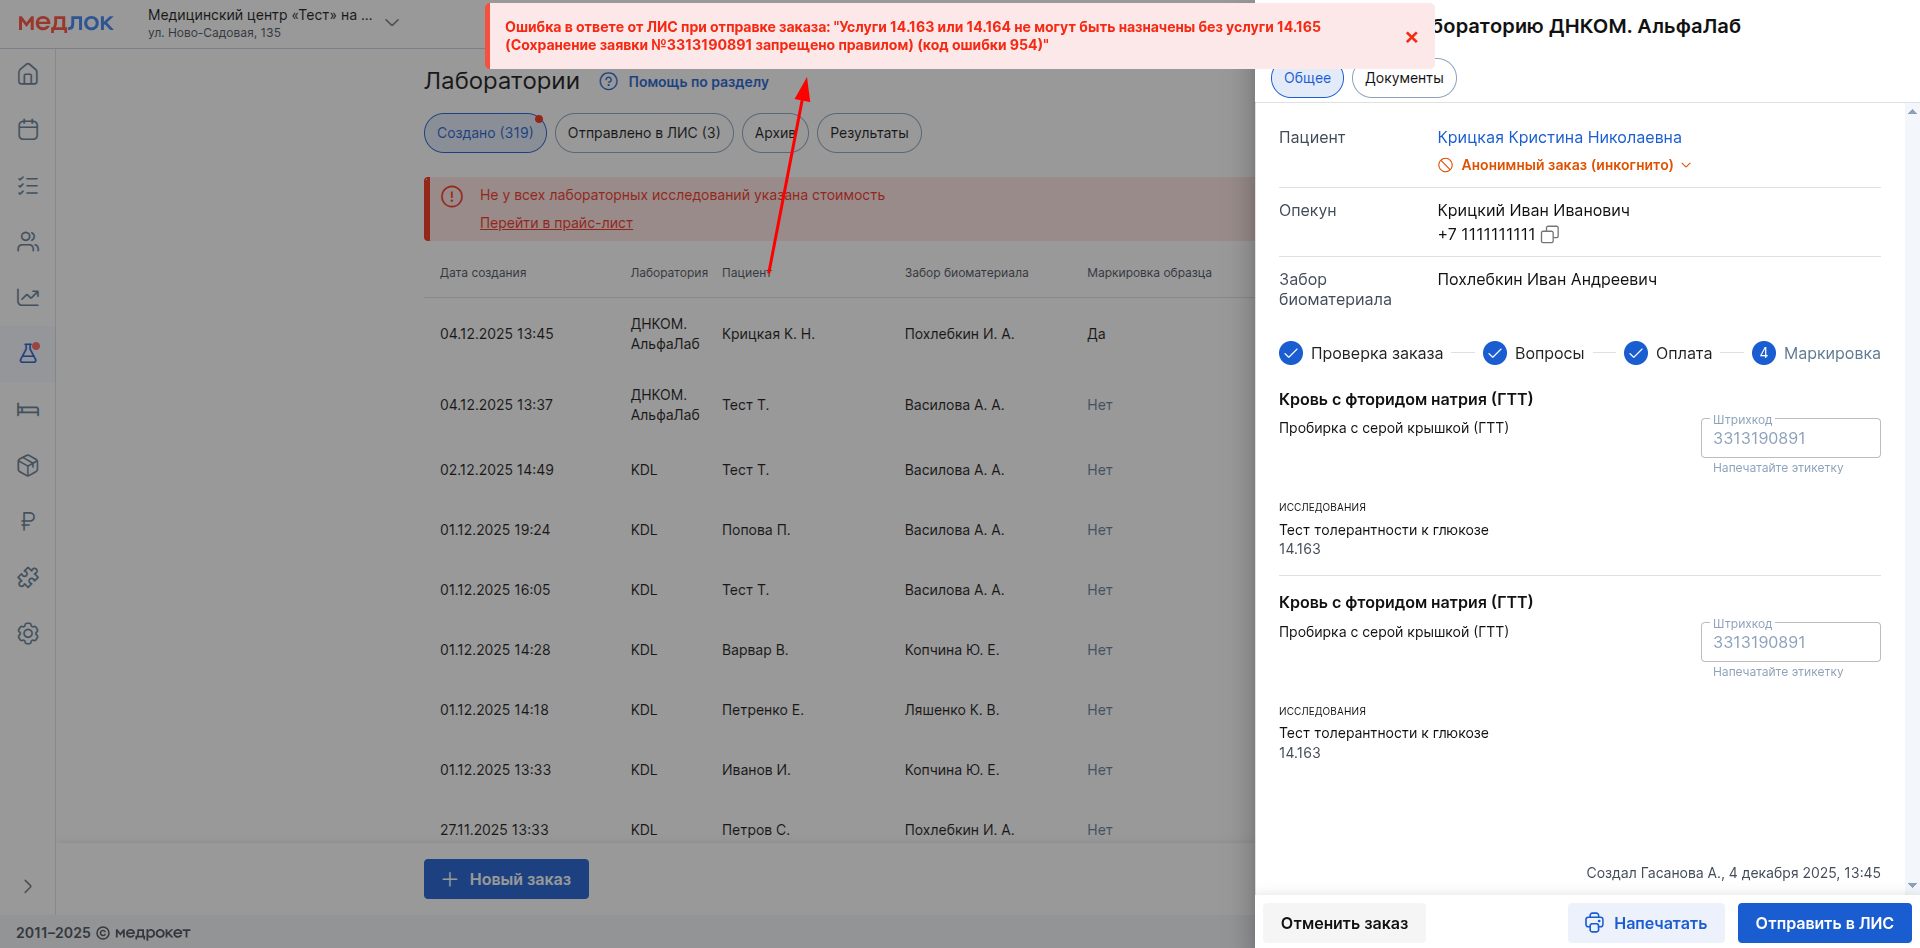
Task: Expand 'Анонимный заказ (инкогнито)' dropdown
Action: click(x=1686, y=165)
